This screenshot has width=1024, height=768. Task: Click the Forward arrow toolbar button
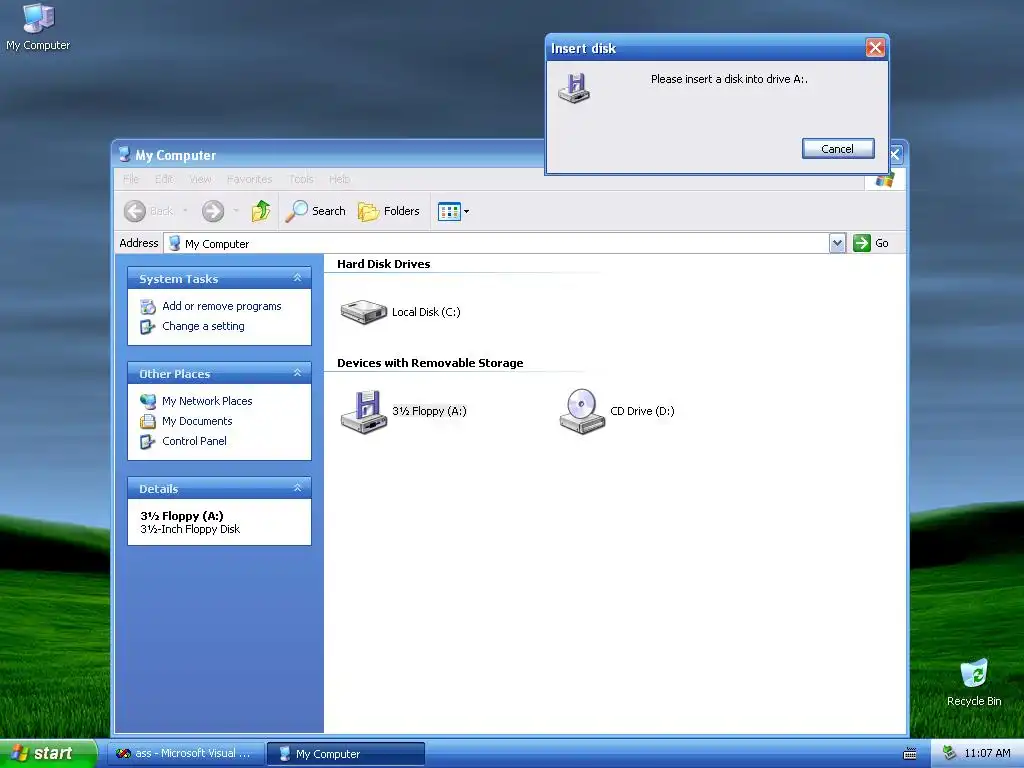[x=213, y=211]
